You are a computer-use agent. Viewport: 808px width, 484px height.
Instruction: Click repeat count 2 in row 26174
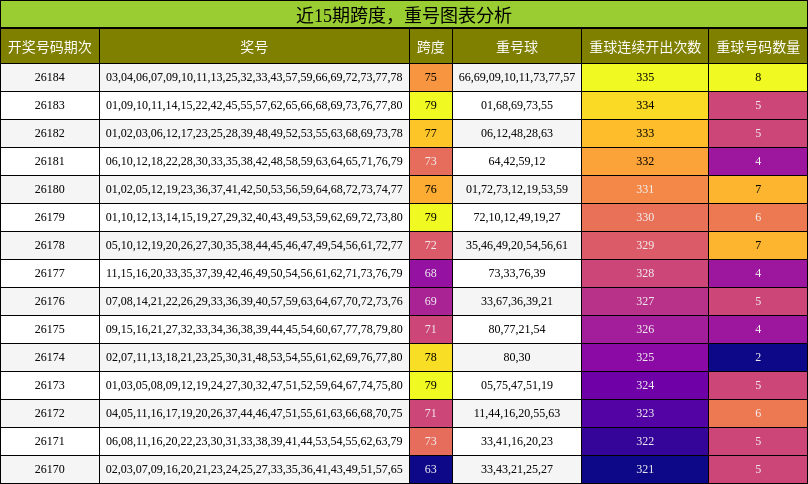tap(758, 357)
